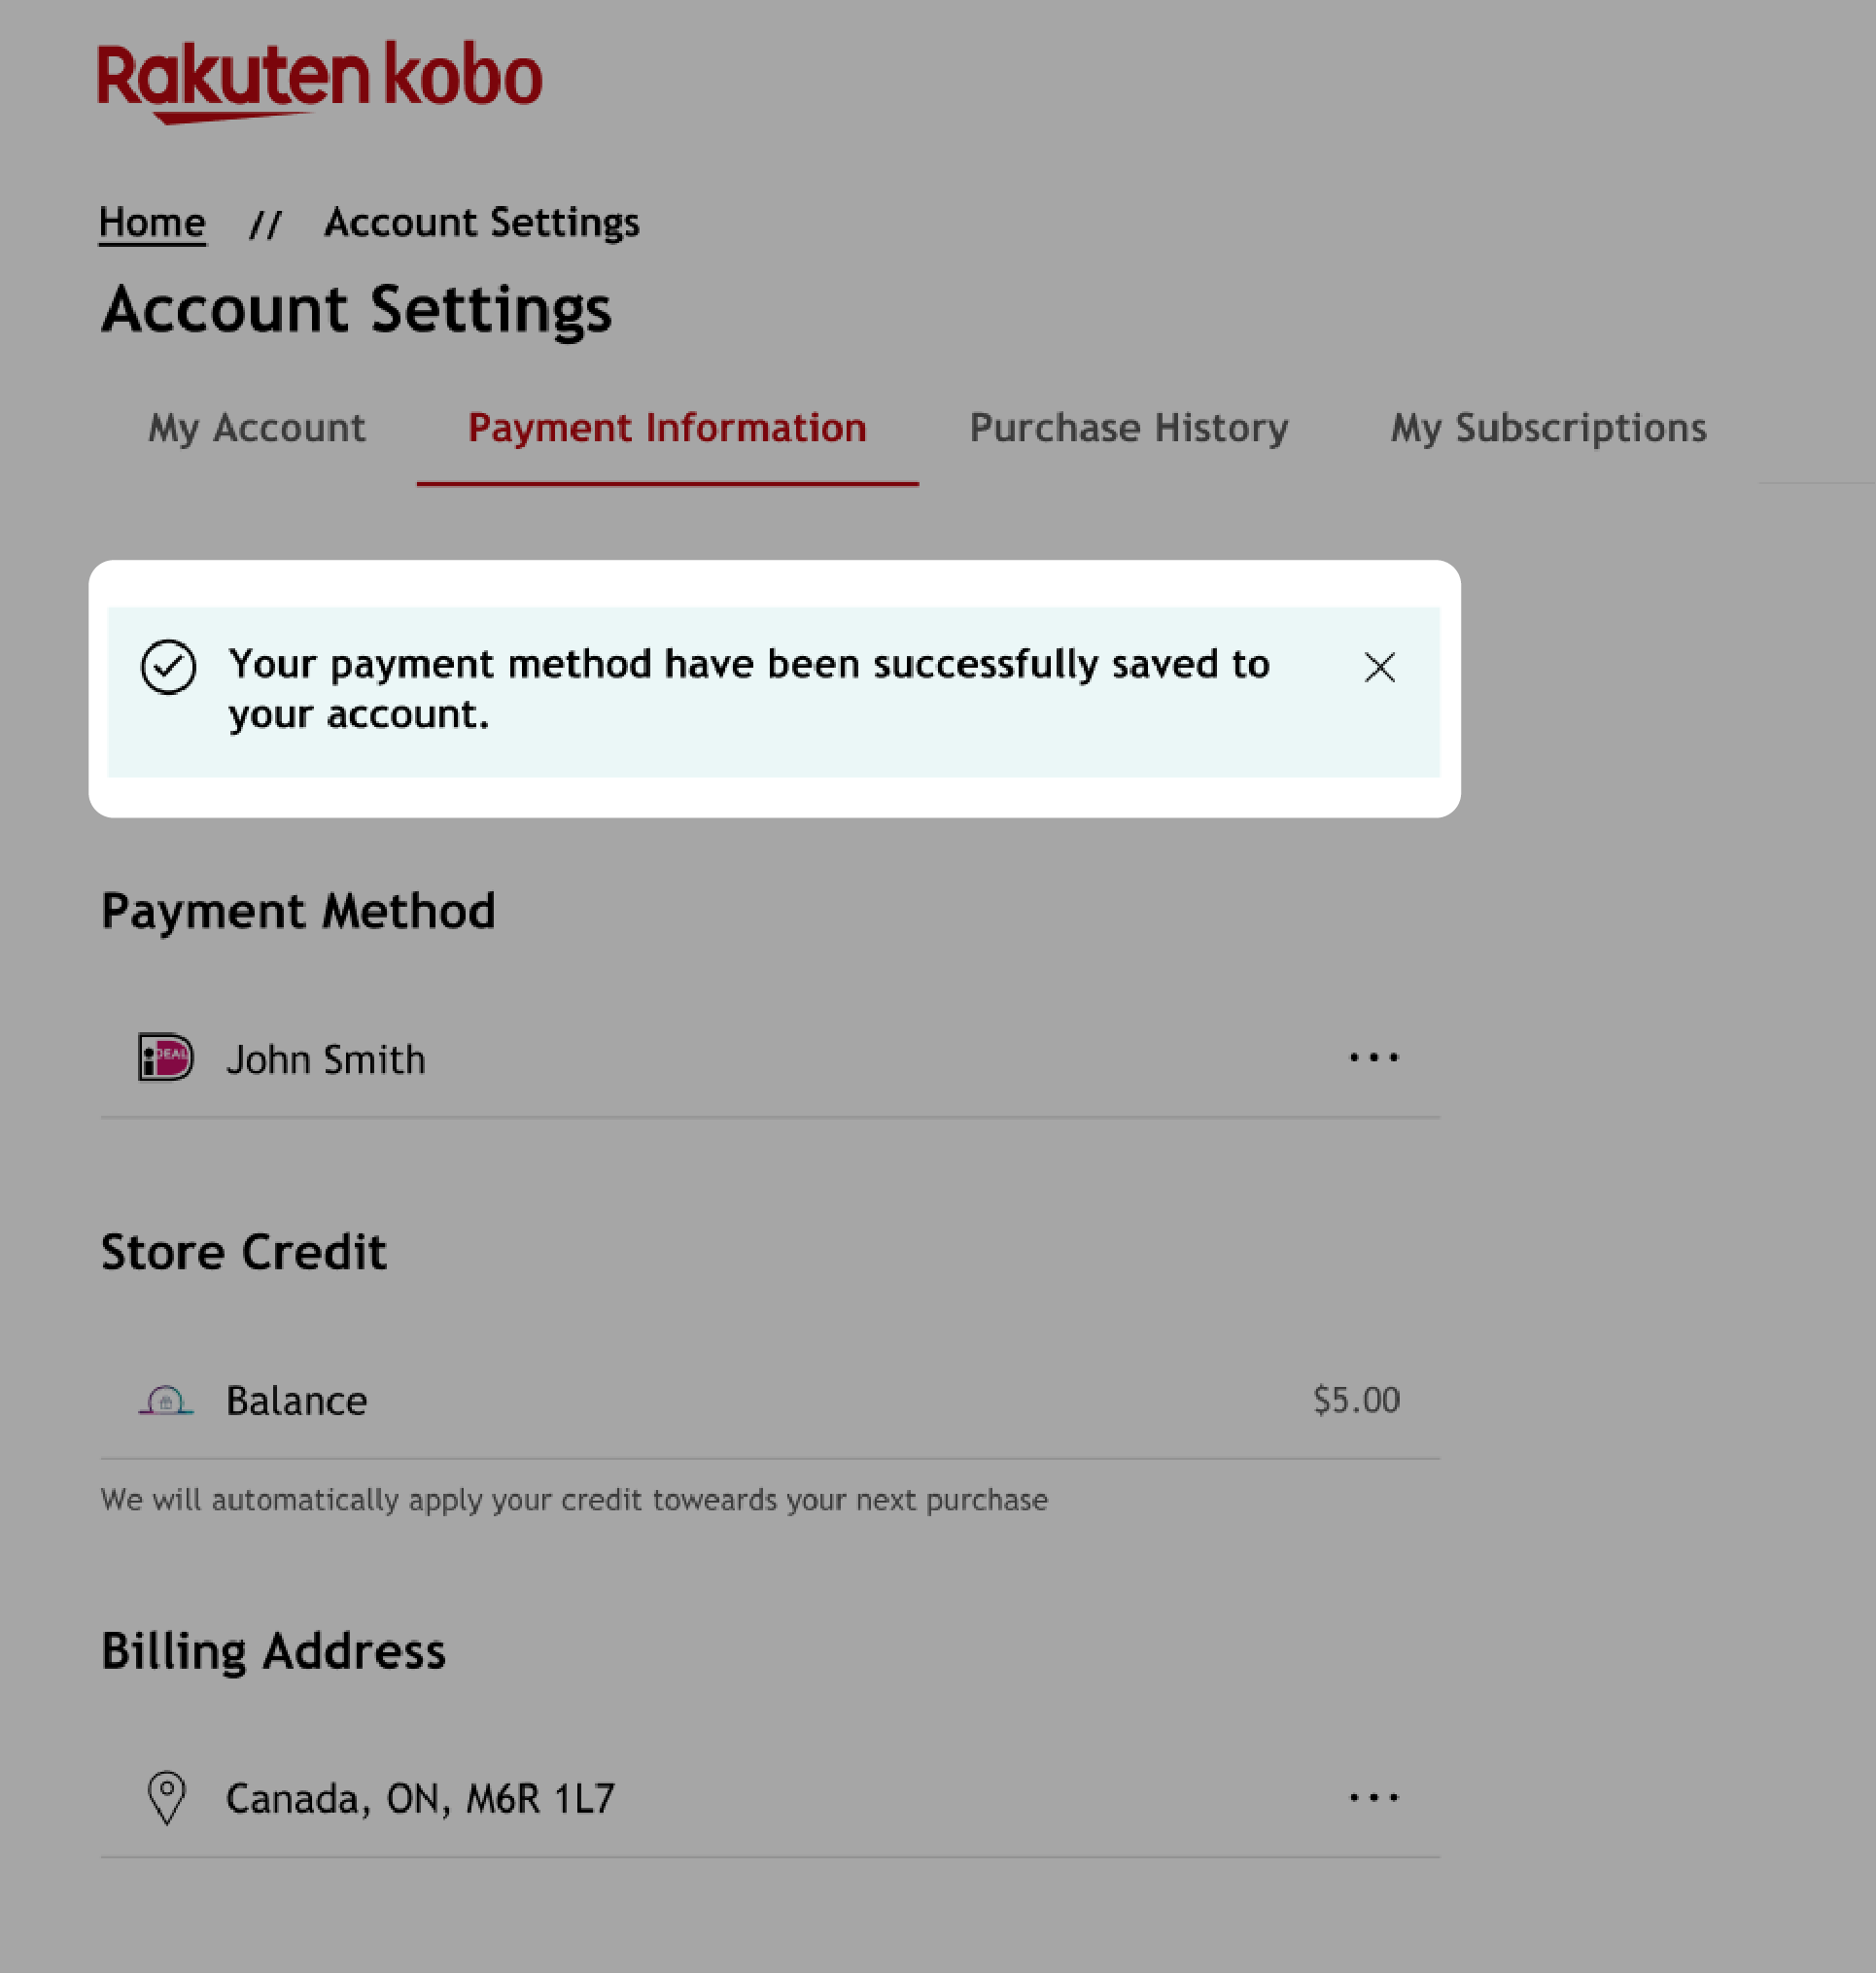1876x1973 pixels.
Task: Switch to the My Account tab
Action: [x=258, y=428]
